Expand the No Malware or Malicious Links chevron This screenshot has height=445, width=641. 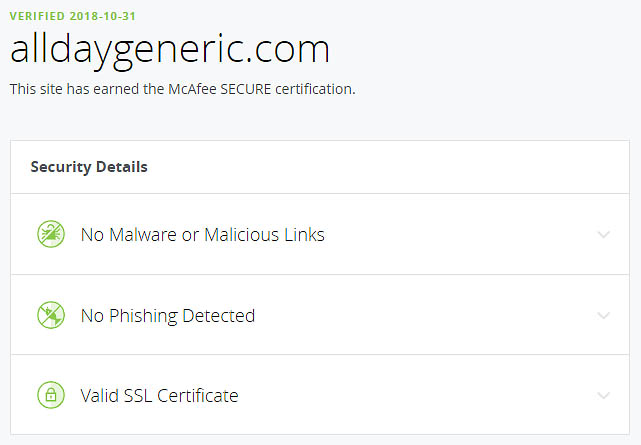coord(603,234)
